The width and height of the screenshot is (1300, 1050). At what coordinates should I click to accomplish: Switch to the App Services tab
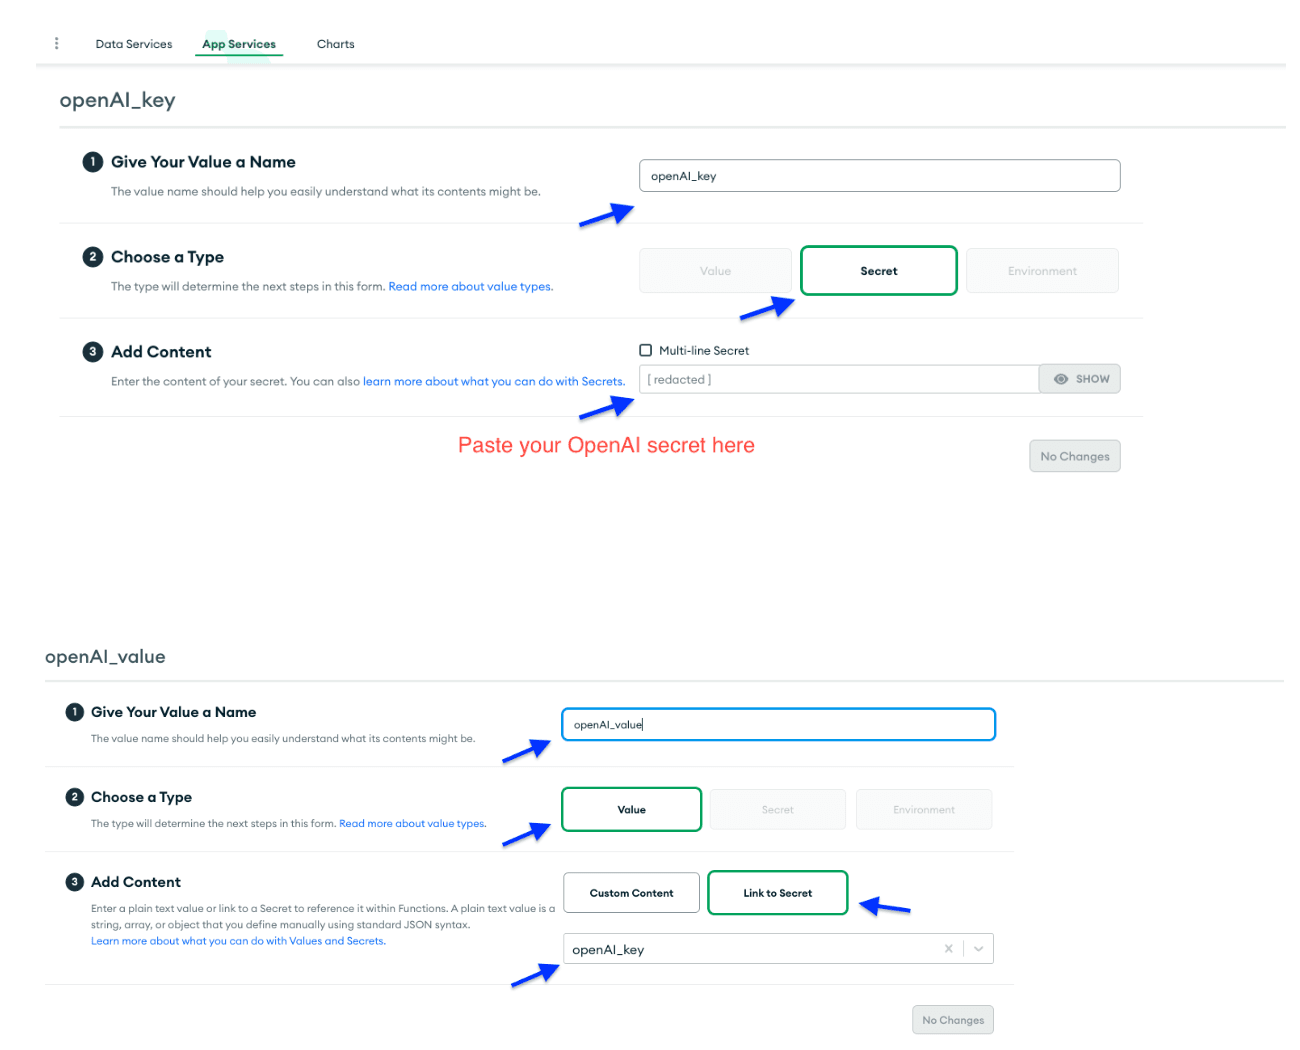[x=239, y=44]
